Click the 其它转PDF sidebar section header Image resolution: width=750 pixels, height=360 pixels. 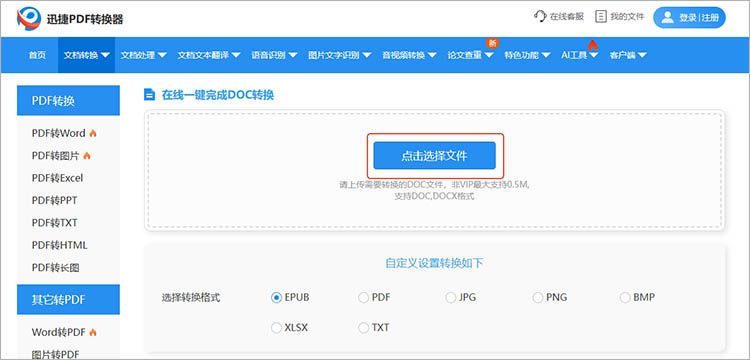pos(68,300)
